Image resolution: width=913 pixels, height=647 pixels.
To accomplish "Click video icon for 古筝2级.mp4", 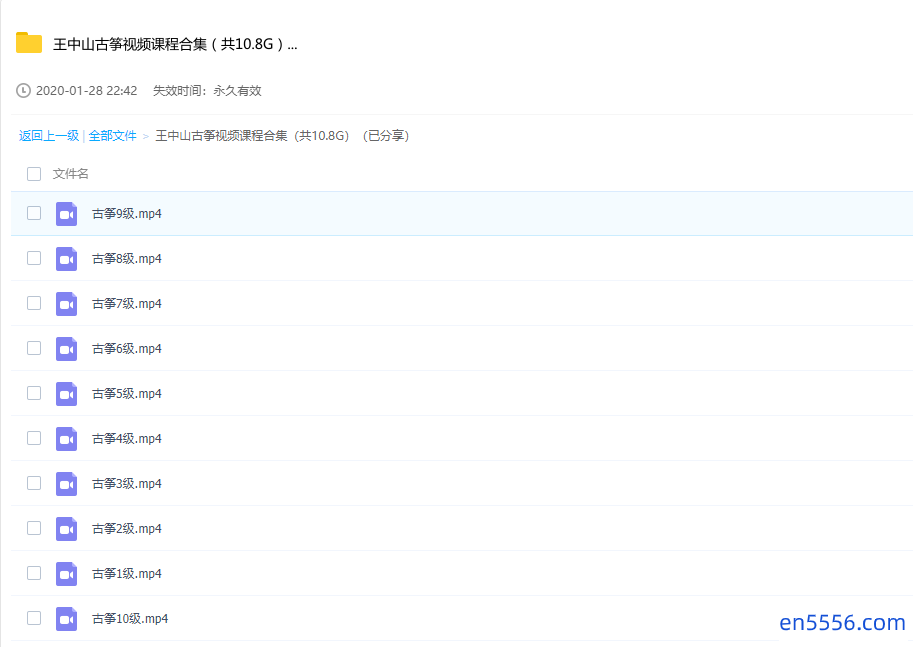I will pos(67,529).
